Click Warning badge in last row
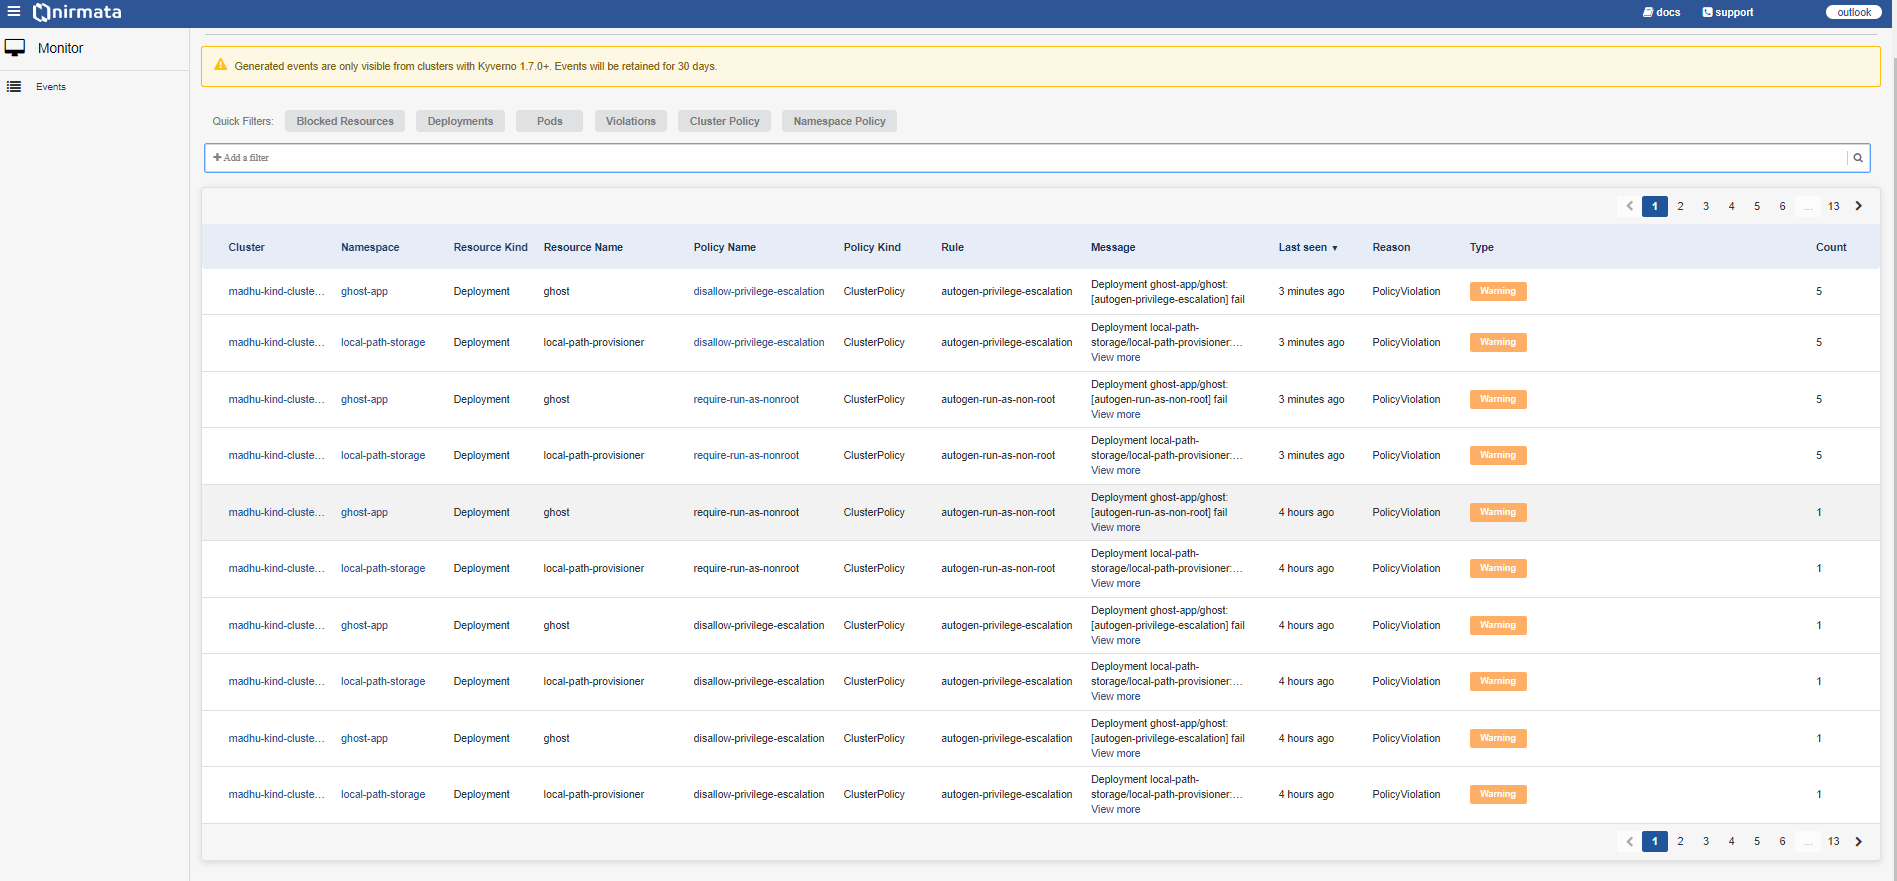 pos(1498,795)
